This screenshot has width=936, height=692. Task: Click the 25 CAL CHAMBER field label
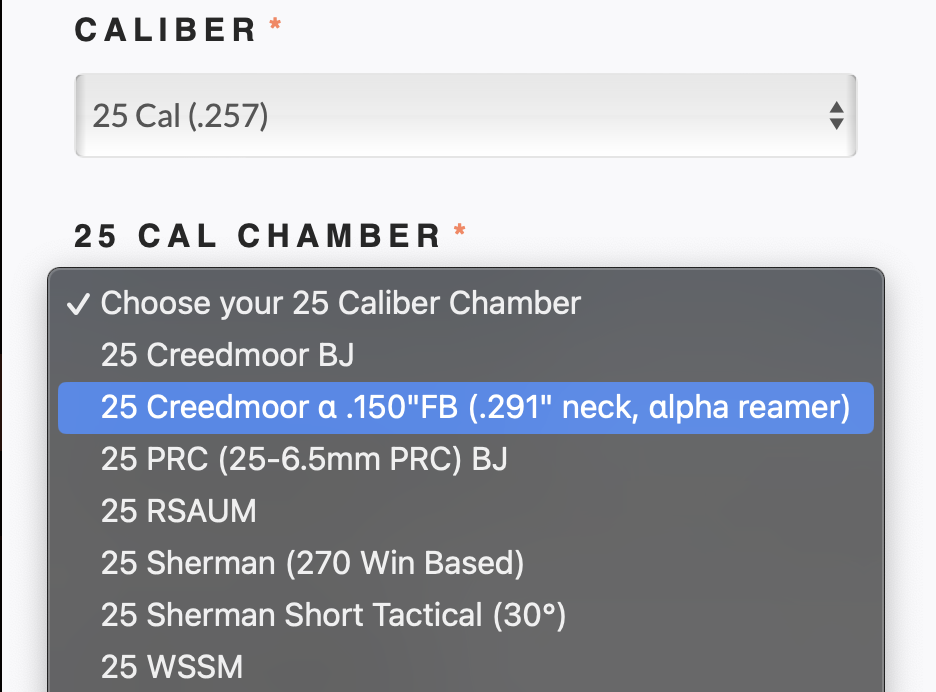click(x=257, y=236)
